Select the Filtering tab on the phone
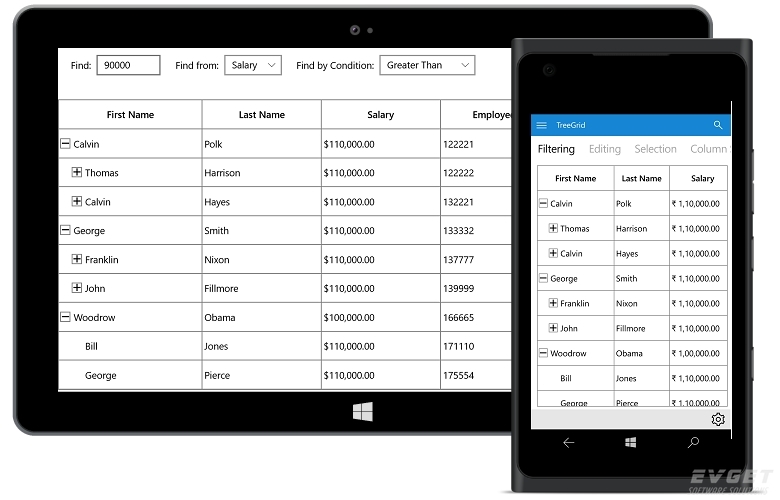 (x=556, y=149)
